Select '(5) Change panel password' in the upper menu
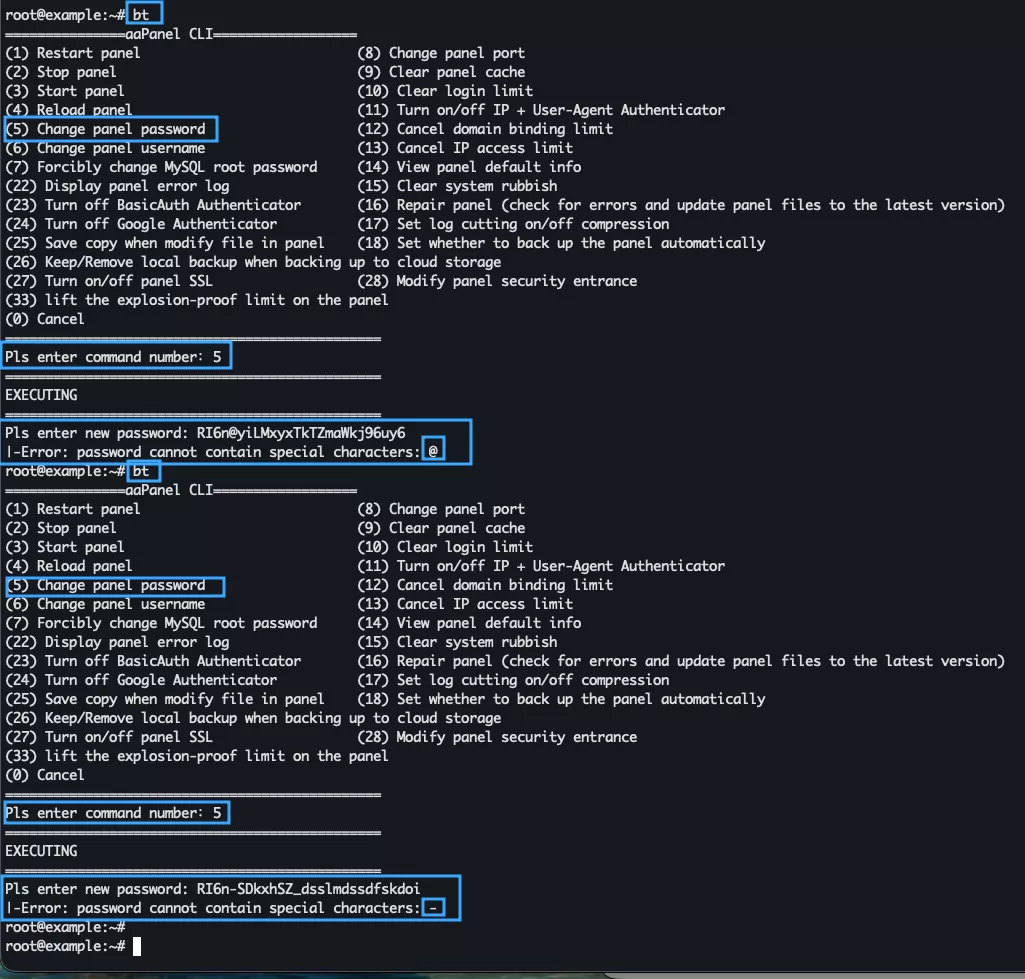The width and height of the screenshot is (1025, 979). click(110, 129)
